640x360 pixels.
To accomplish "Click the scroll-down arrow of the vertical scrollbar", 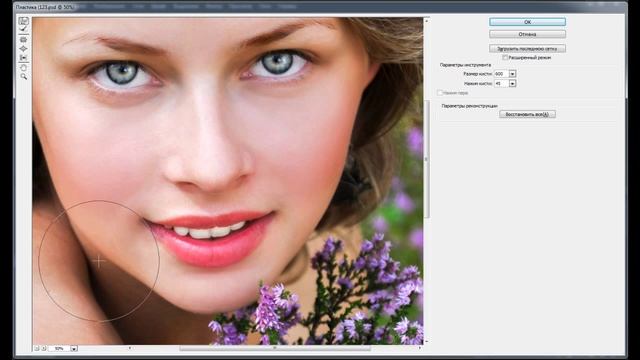I will (x=427, y=342).
